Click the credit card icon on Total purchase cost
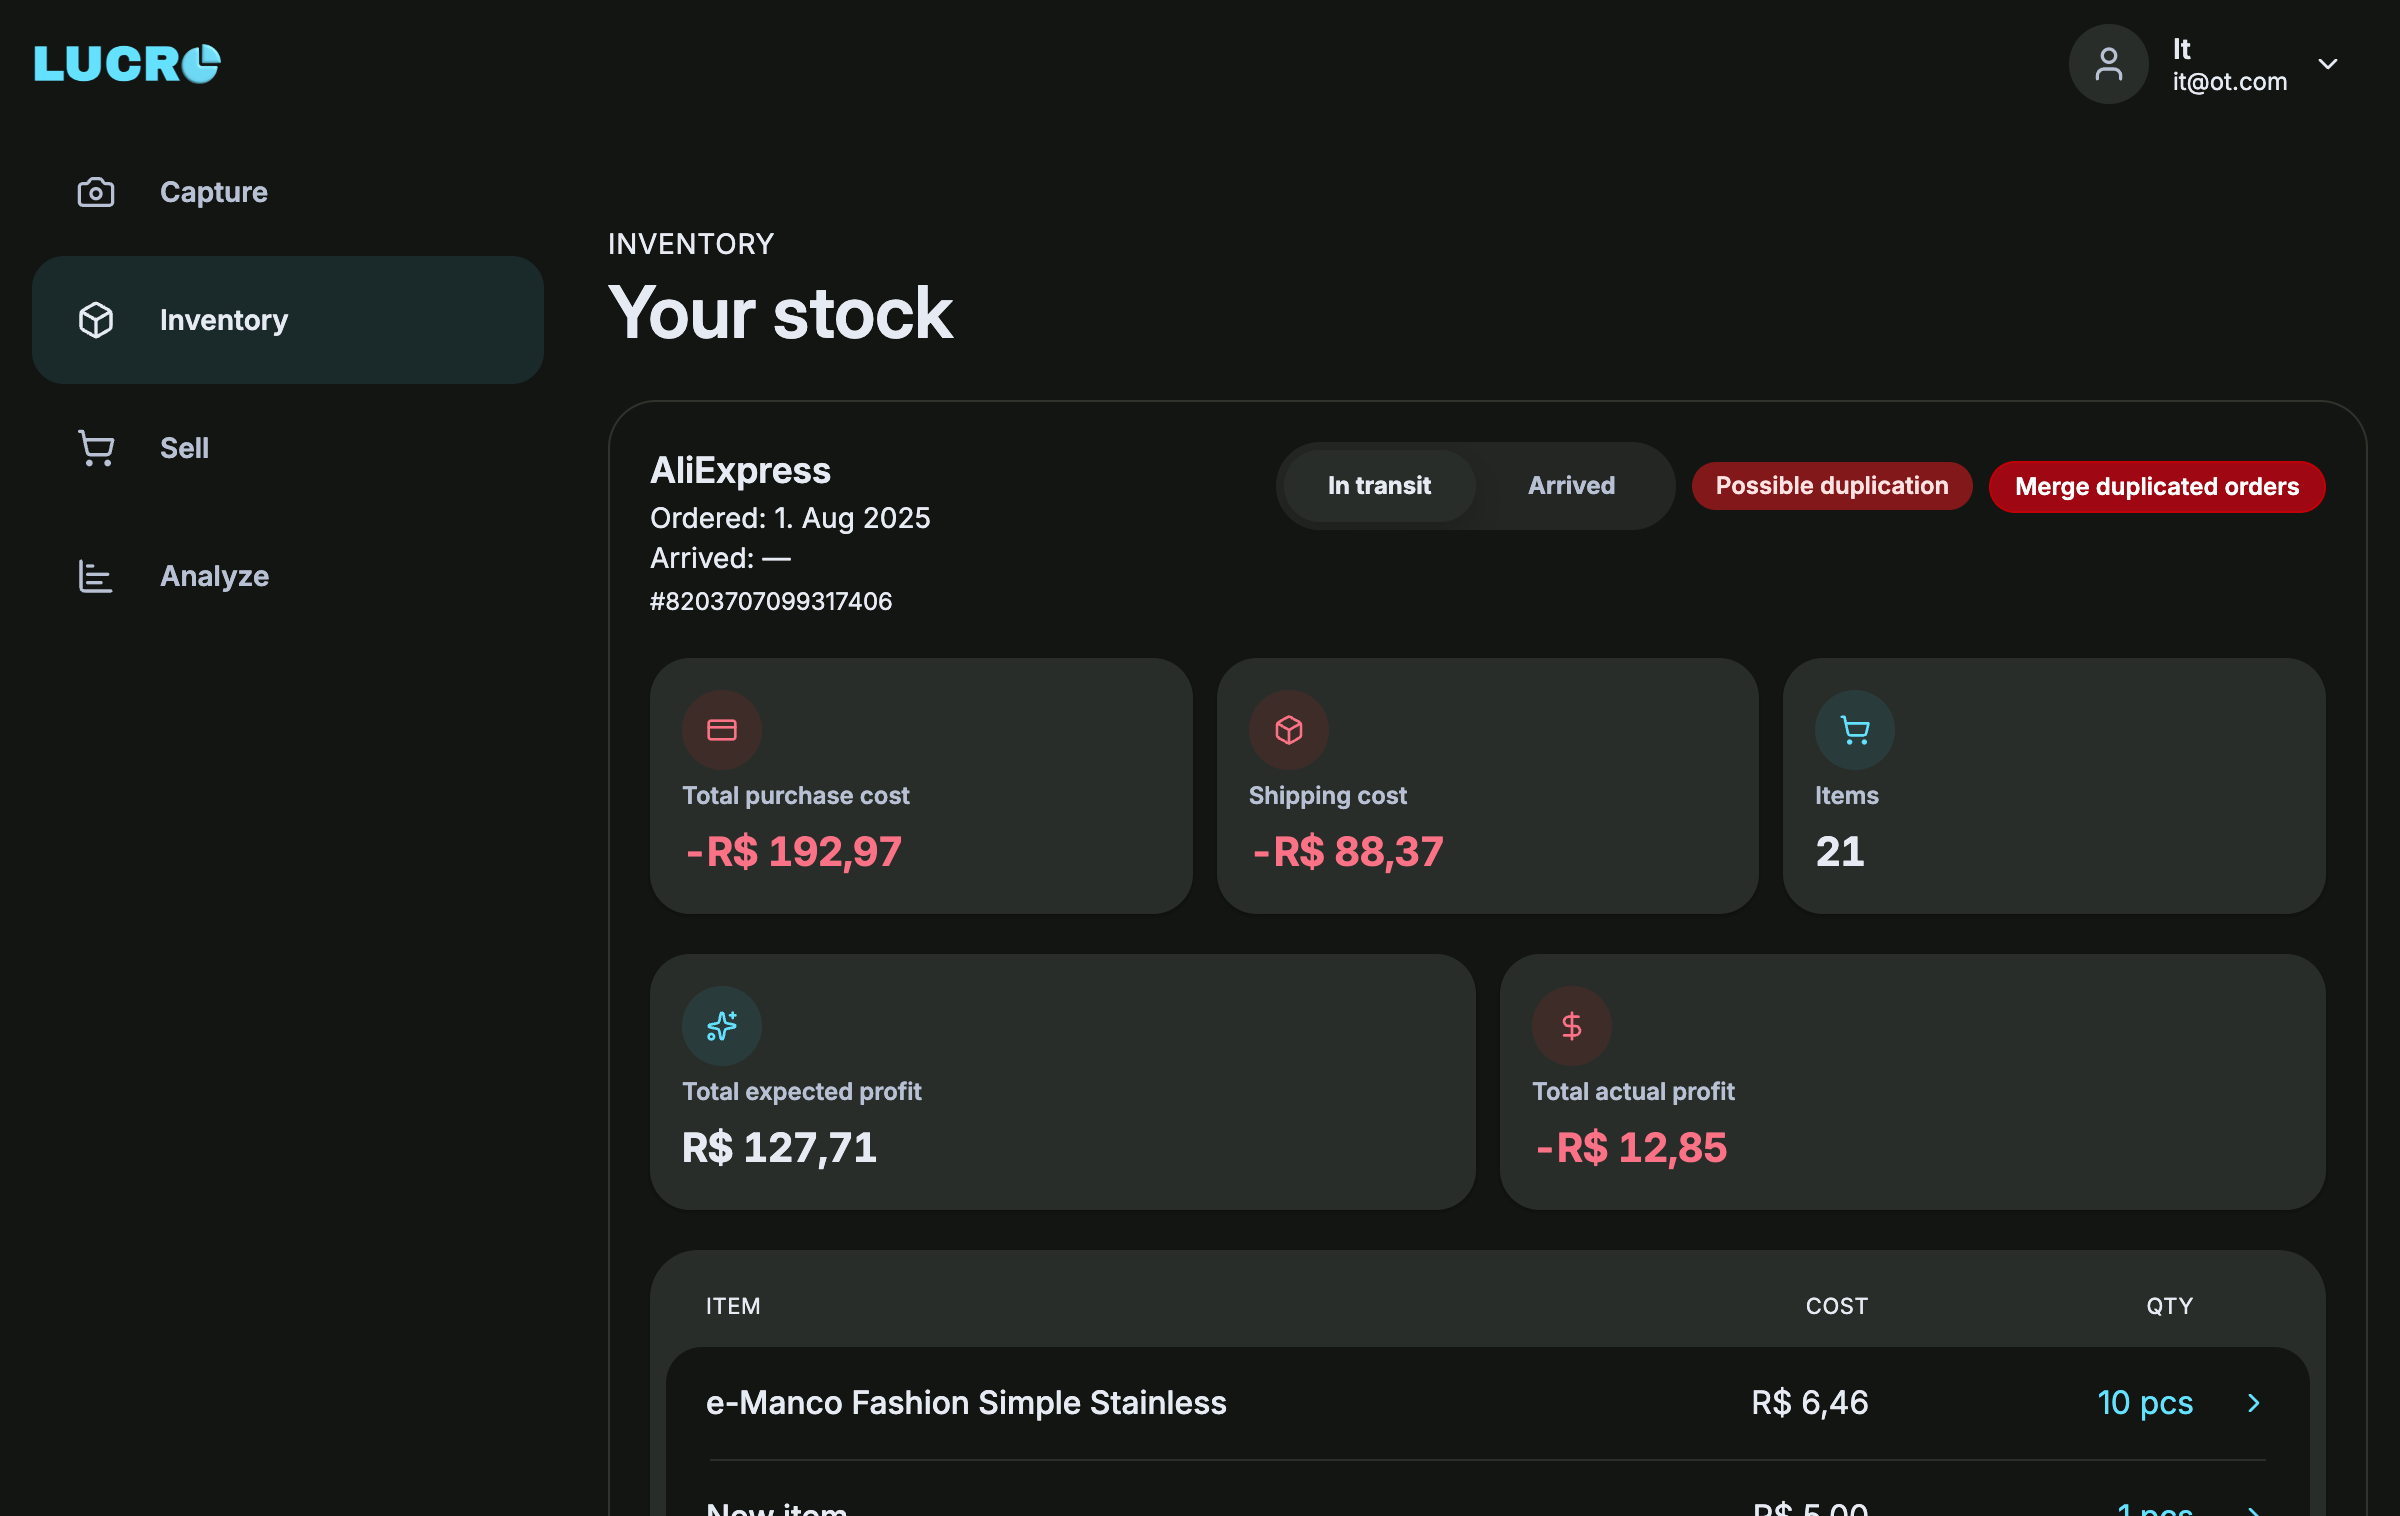The height and width of the screenshot is (1516, 2400). click(x=721, y=729)
